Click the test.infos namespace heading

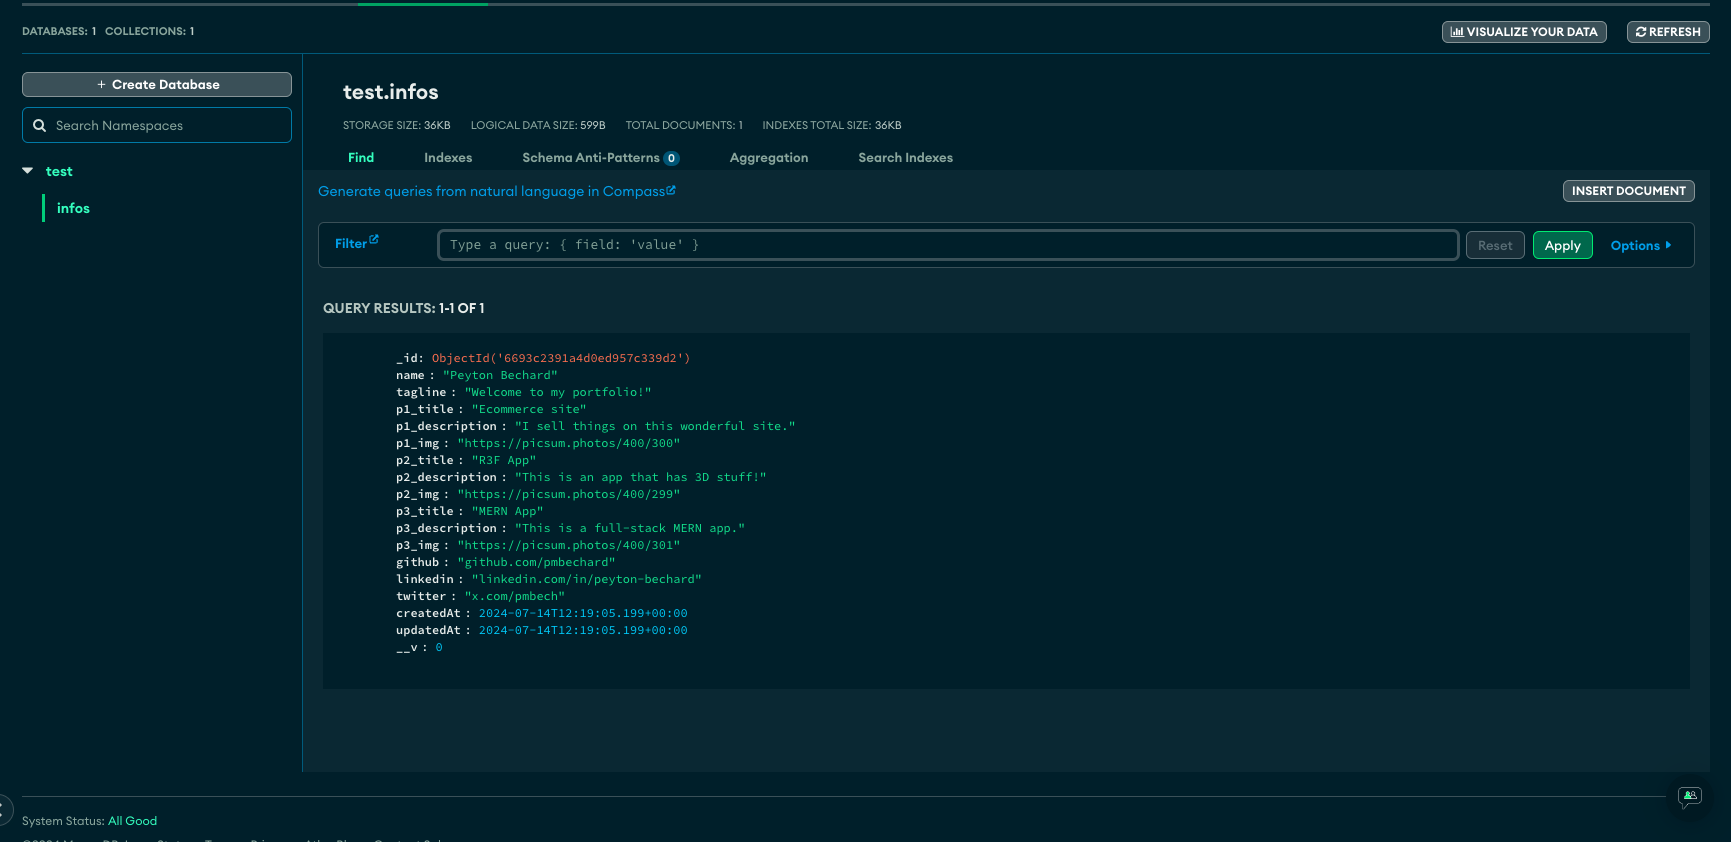tap(391, 92)
